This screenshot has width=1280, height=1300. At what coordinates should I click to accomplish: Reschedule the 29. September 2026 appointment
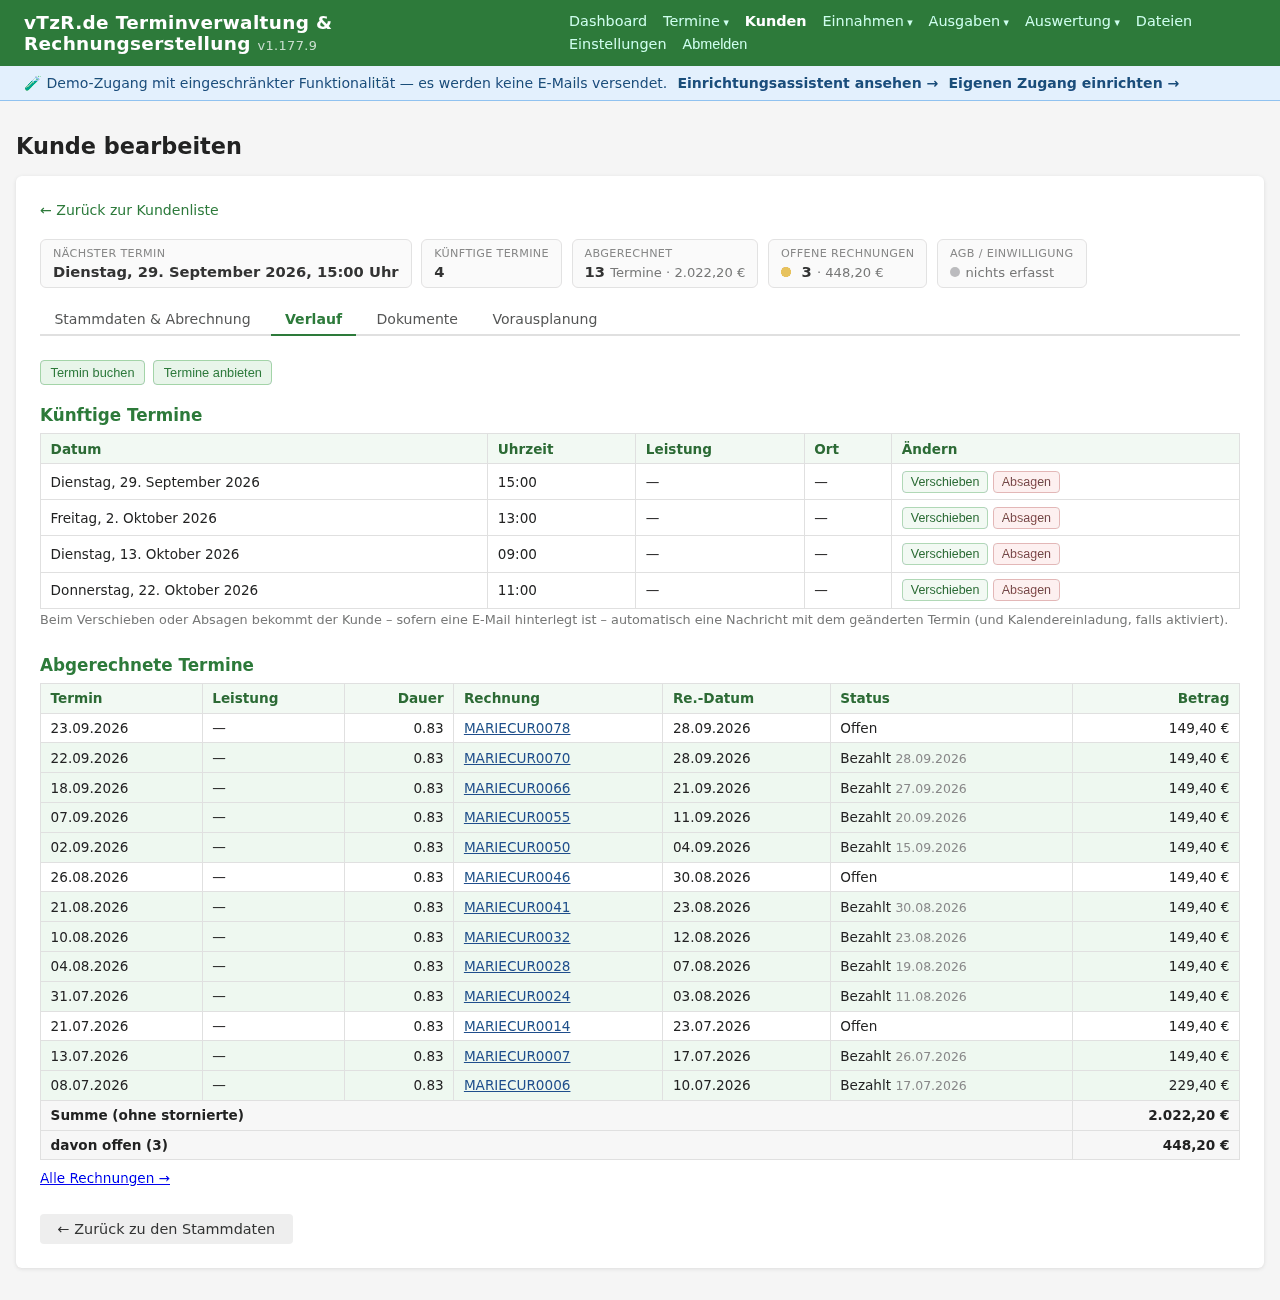click(945, 482)
